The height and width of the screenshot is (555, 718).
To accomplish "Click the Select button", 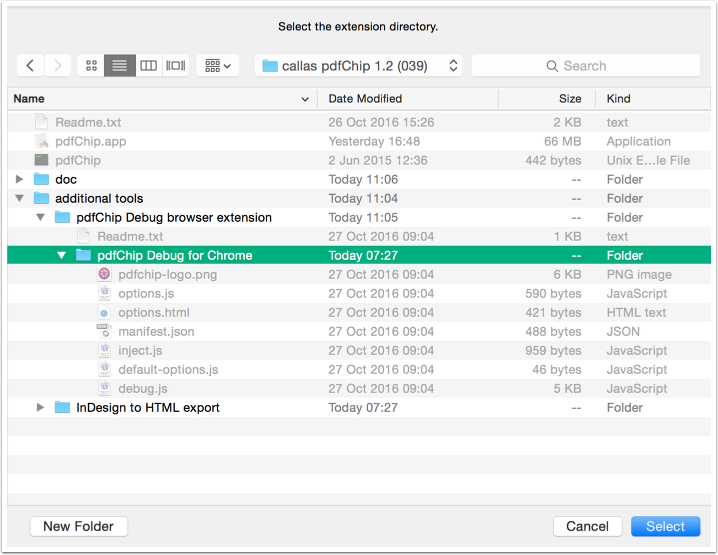I will click(x=665, y=527).
